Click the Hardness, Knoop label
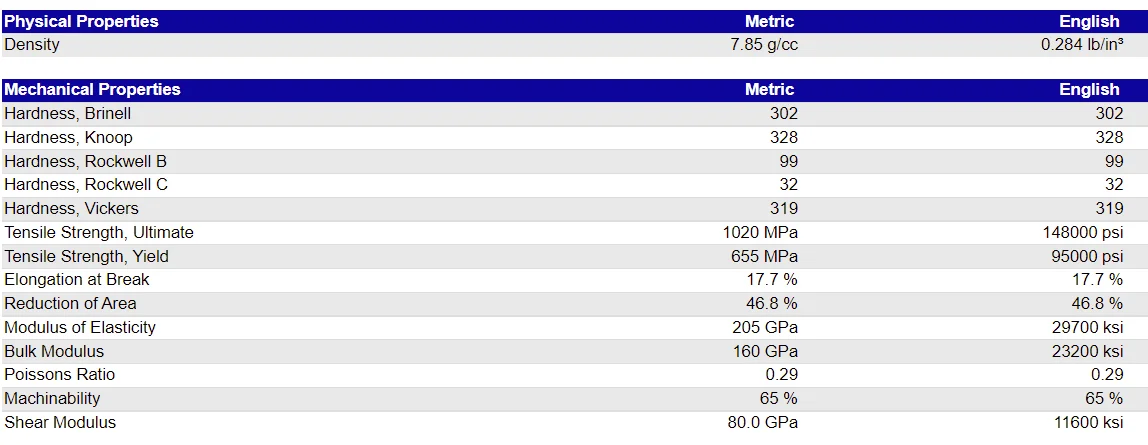The height and width of the screenshot is (445, 1148). 68,138
